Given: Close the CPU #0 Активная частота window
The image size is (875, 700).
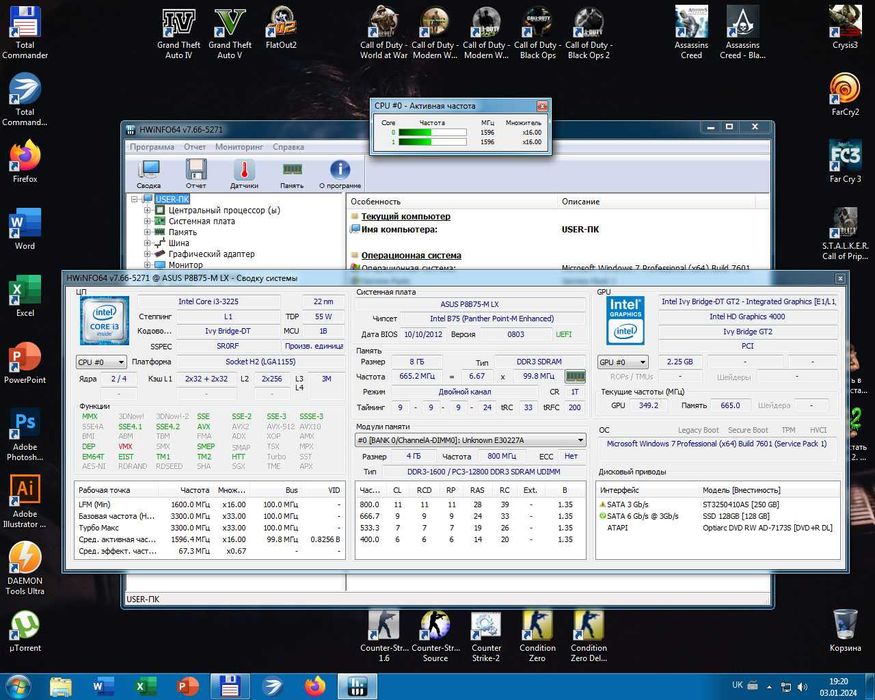Looking at the screenshot, I should 541,106.
